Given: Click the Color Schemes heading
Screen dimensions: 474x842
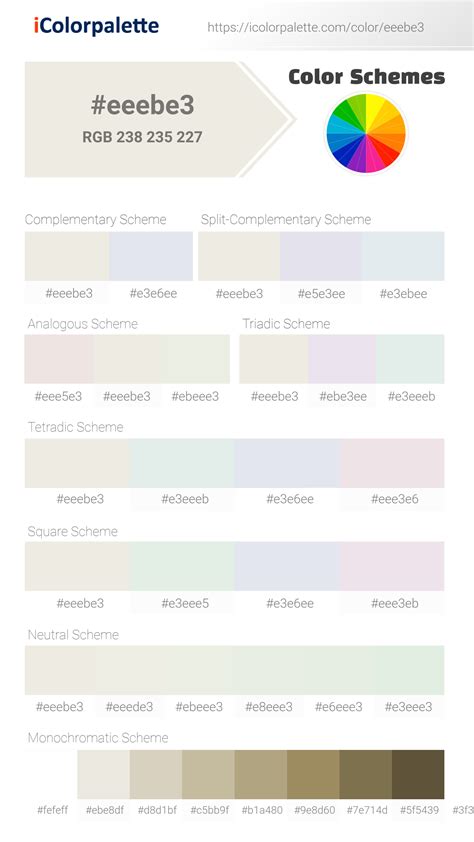Looking at the screenshot, I should (x=367, y=77).
